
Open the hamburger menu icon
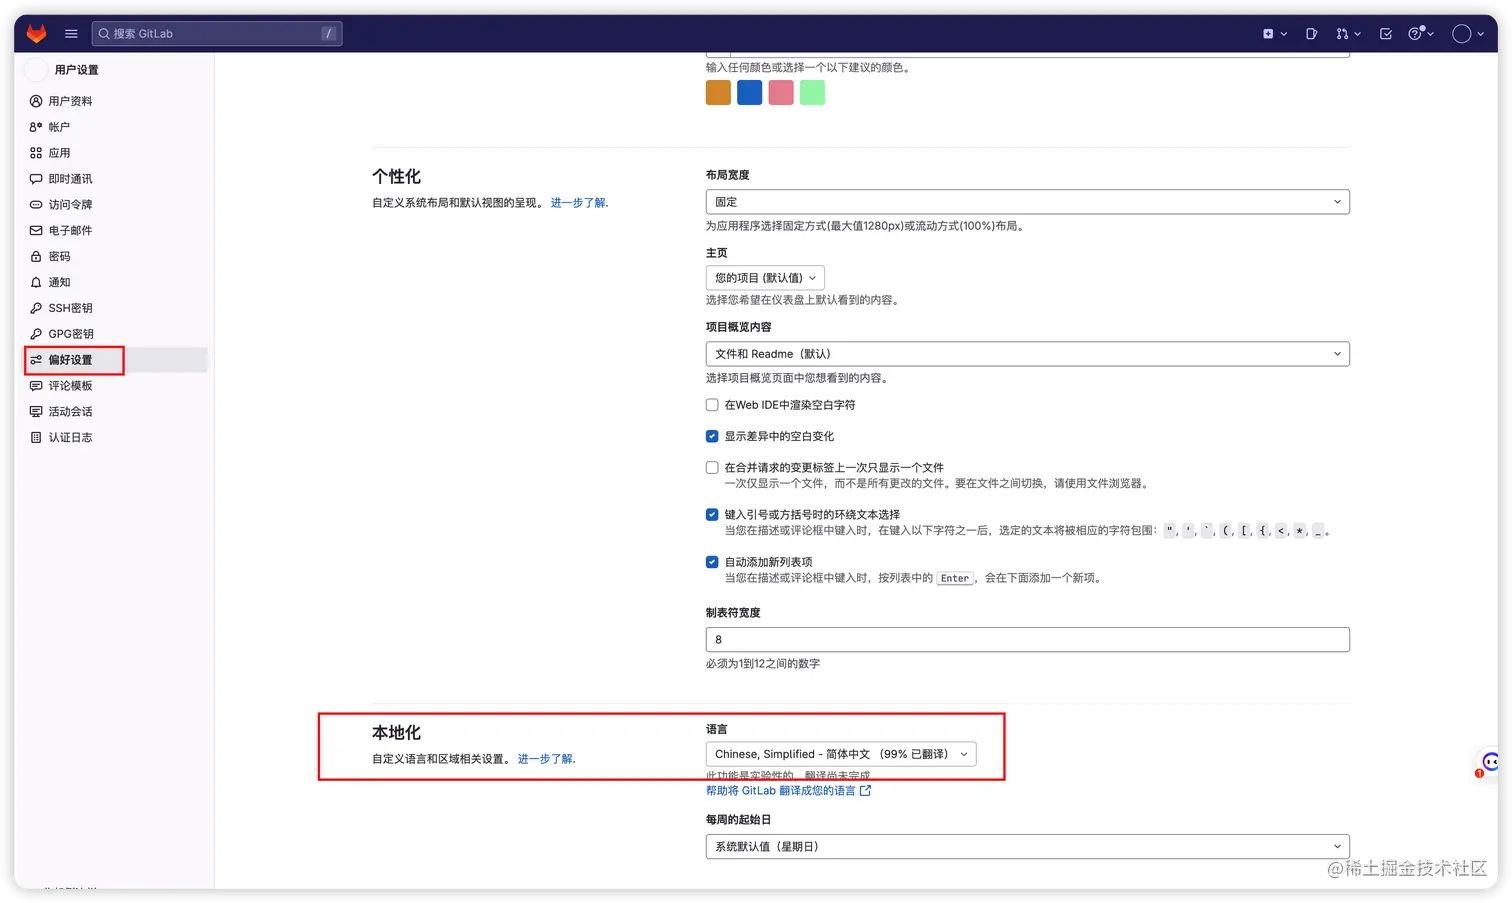[71, 33]
